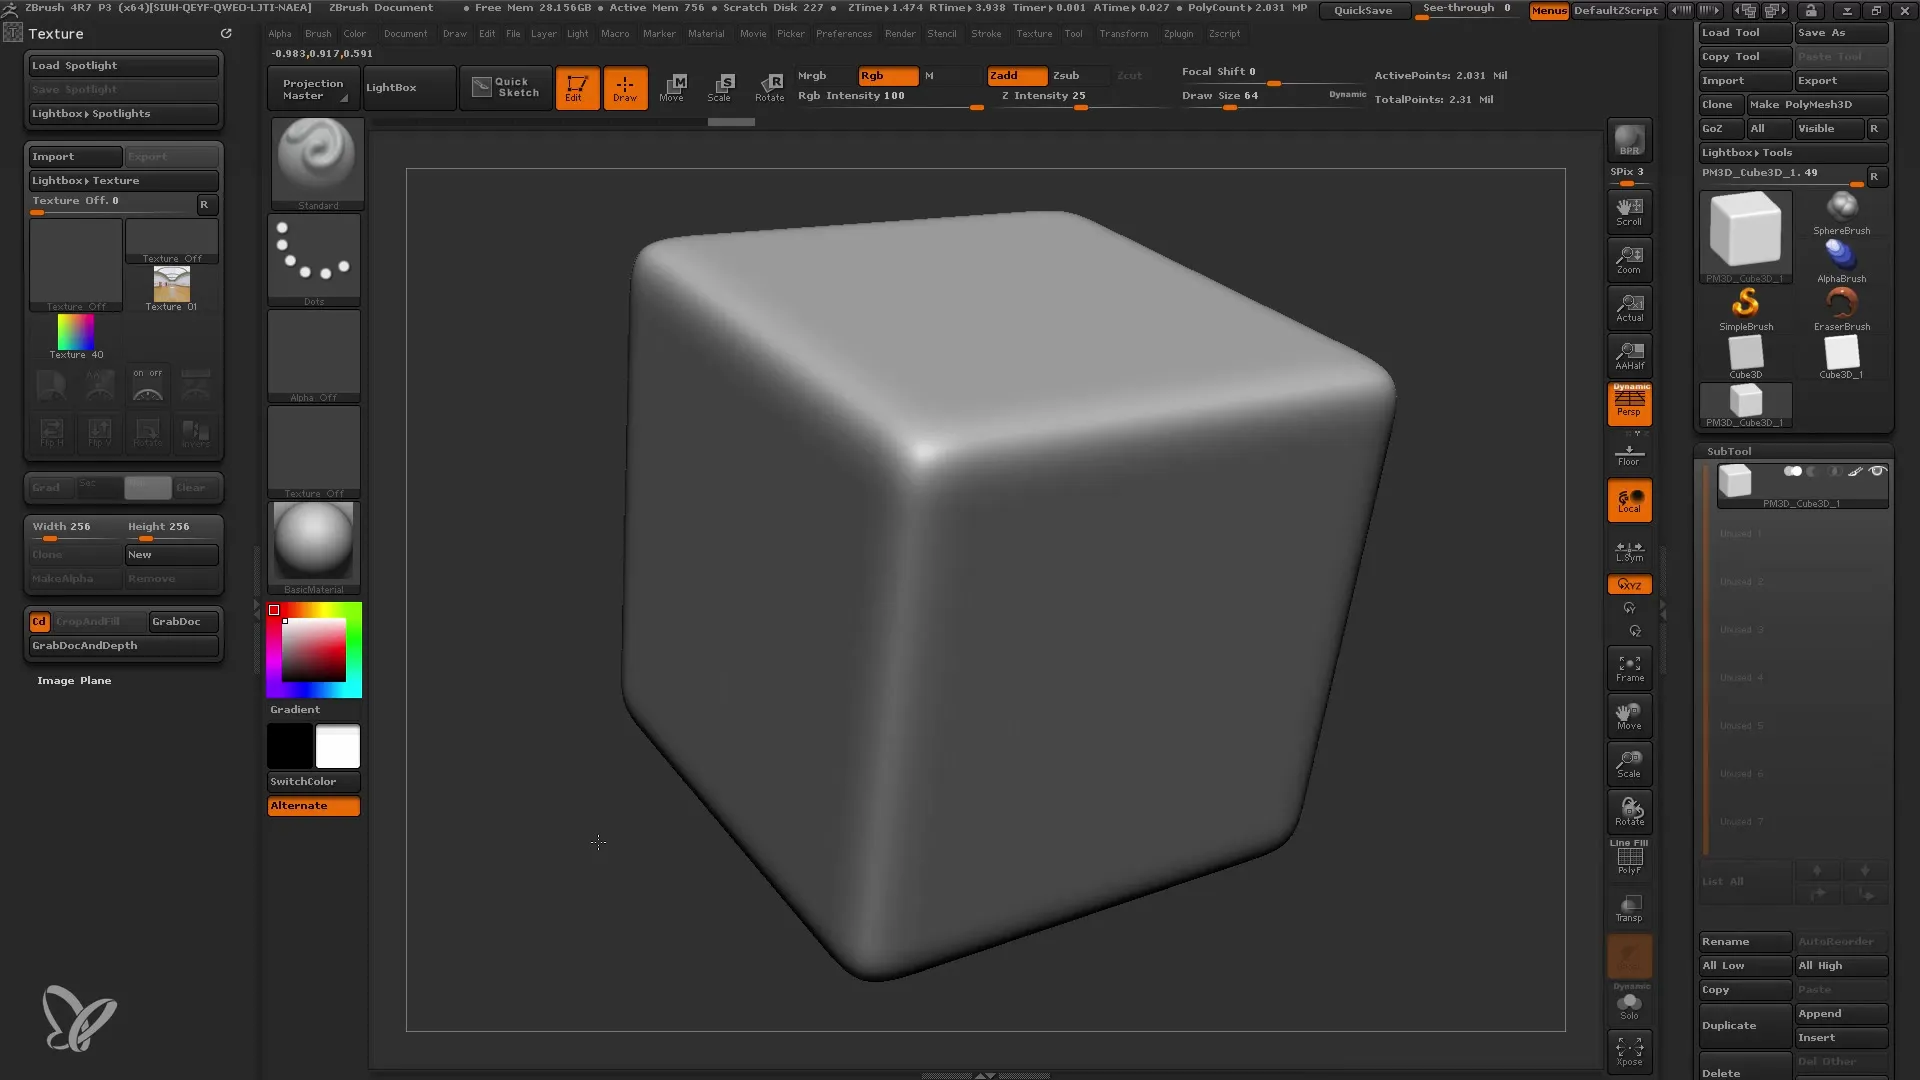Expand the Texture panel header
This screenshot has width=1920, height=1080.
click(55, 33)
